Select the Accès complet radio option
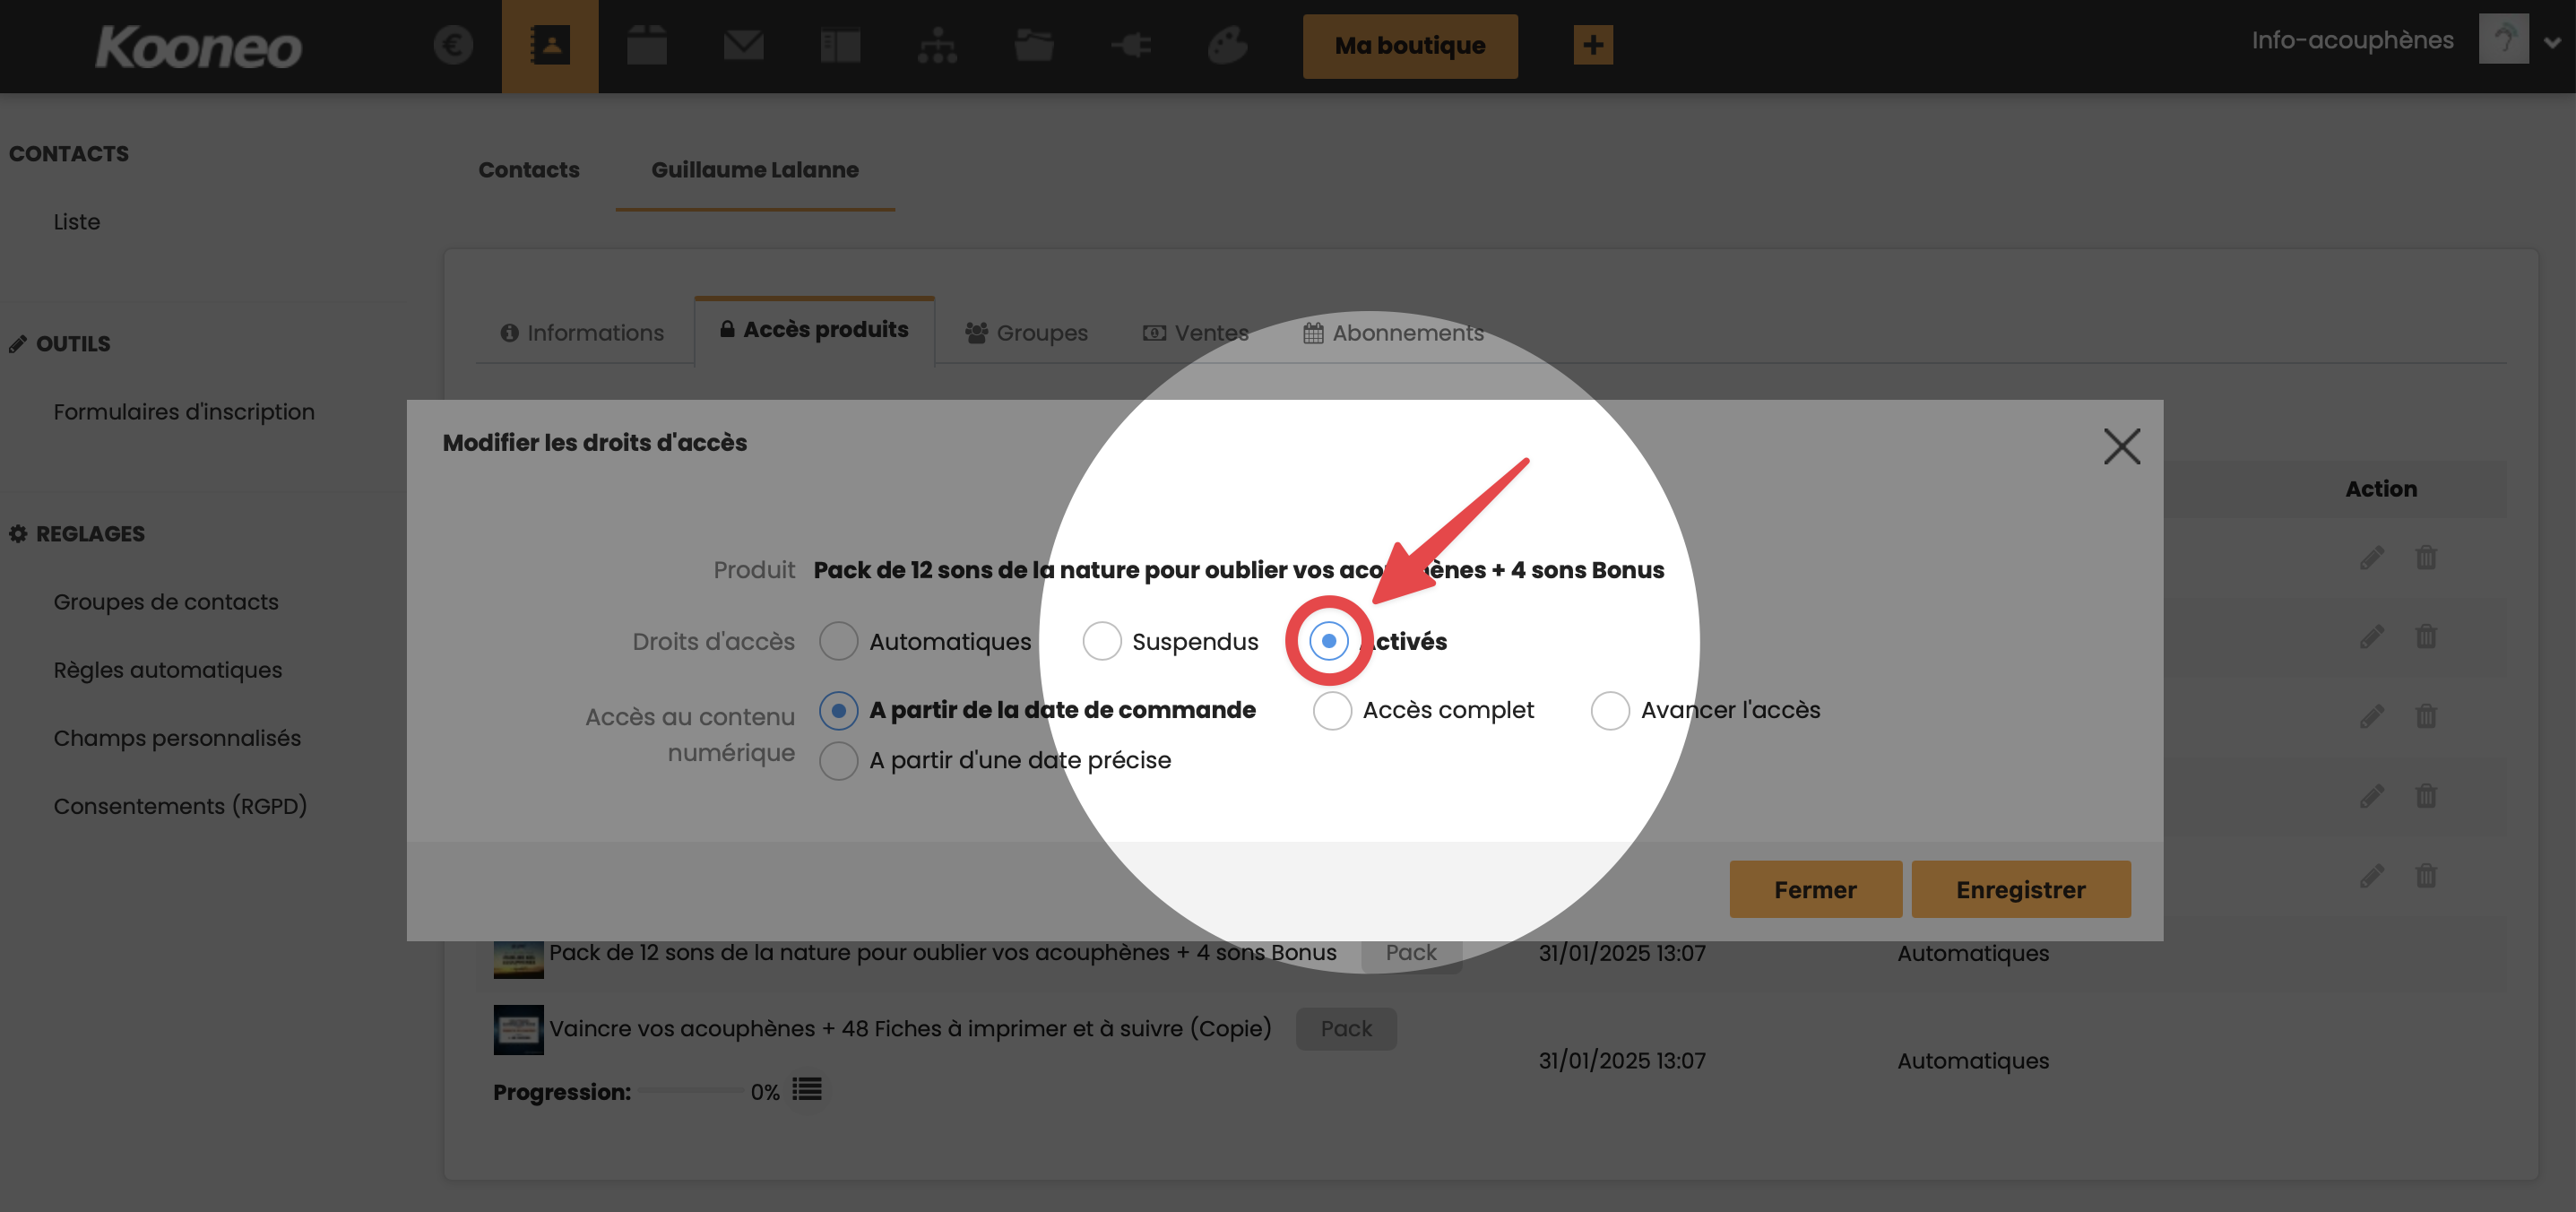2576x1212 pixels. 1333,710
